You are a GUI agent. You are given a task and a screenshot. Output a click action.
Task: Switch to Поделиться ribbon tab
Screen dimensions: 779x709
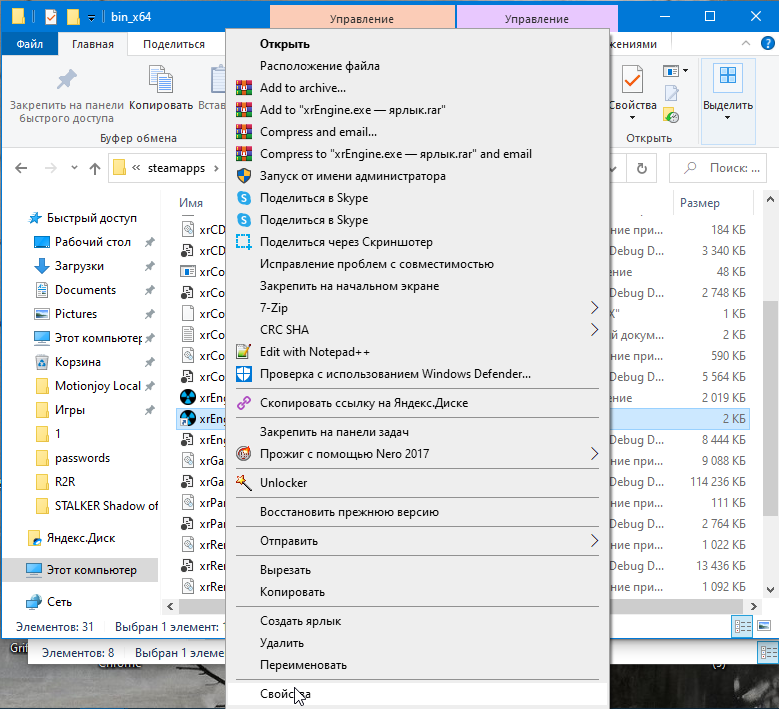pyautogui.click(x=174, y=44)
